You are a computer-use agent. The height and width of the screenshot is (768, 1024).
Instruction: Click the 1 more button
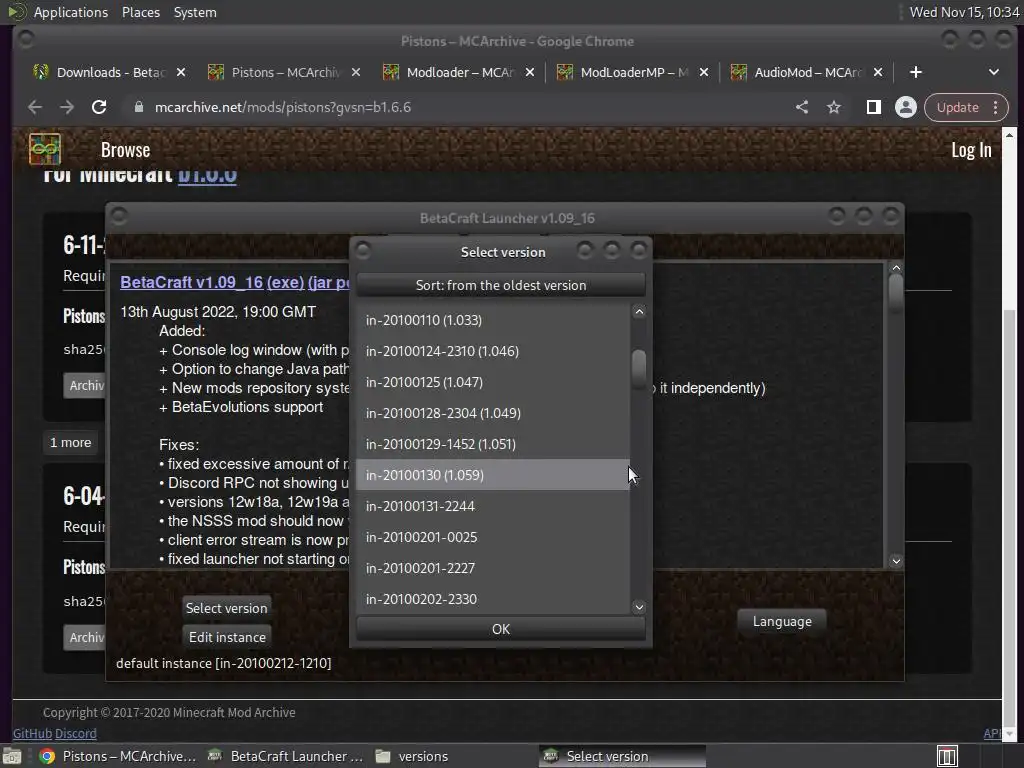(71, 442)
